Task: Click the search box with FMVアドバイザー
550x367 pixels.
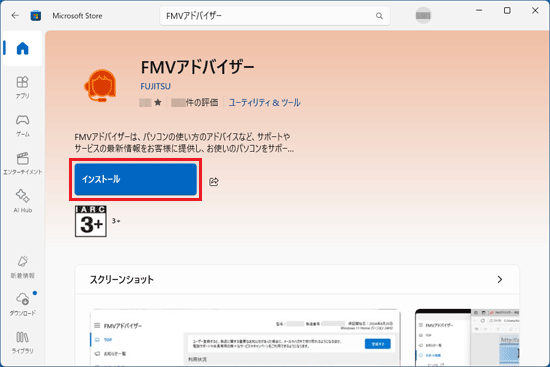Action: click(x=275, y=16)
